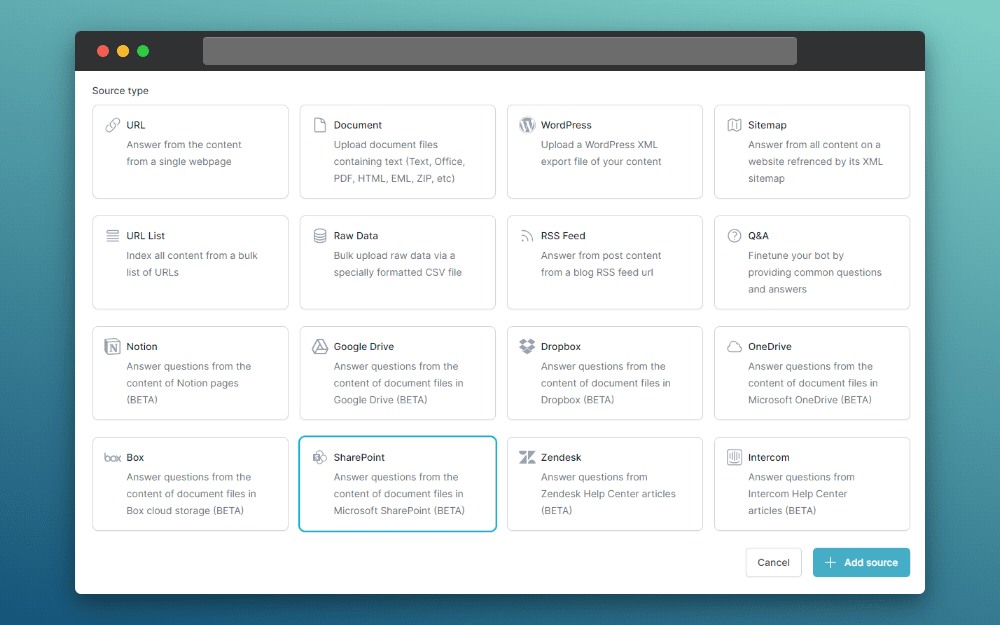Click the URL link chain icon
This screenshot has width=1000, height=625.
pos(112,125)
